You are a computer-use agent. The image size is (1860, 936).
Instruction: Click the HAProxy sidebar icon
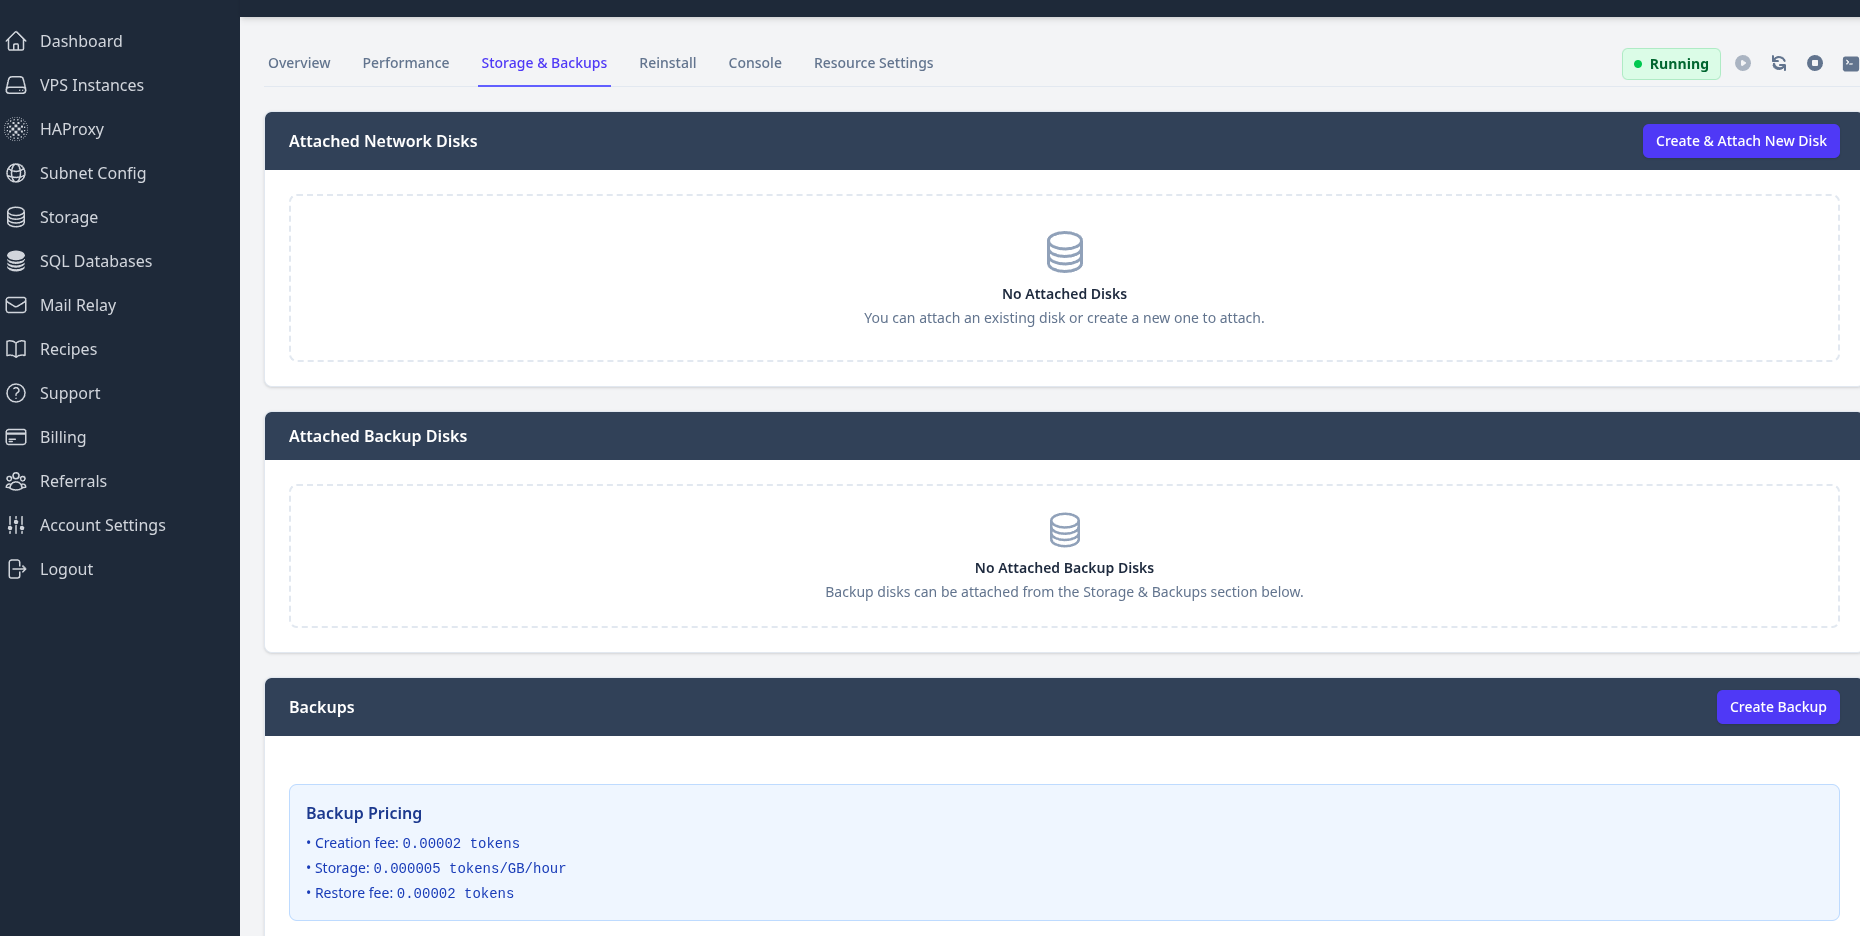16,129
